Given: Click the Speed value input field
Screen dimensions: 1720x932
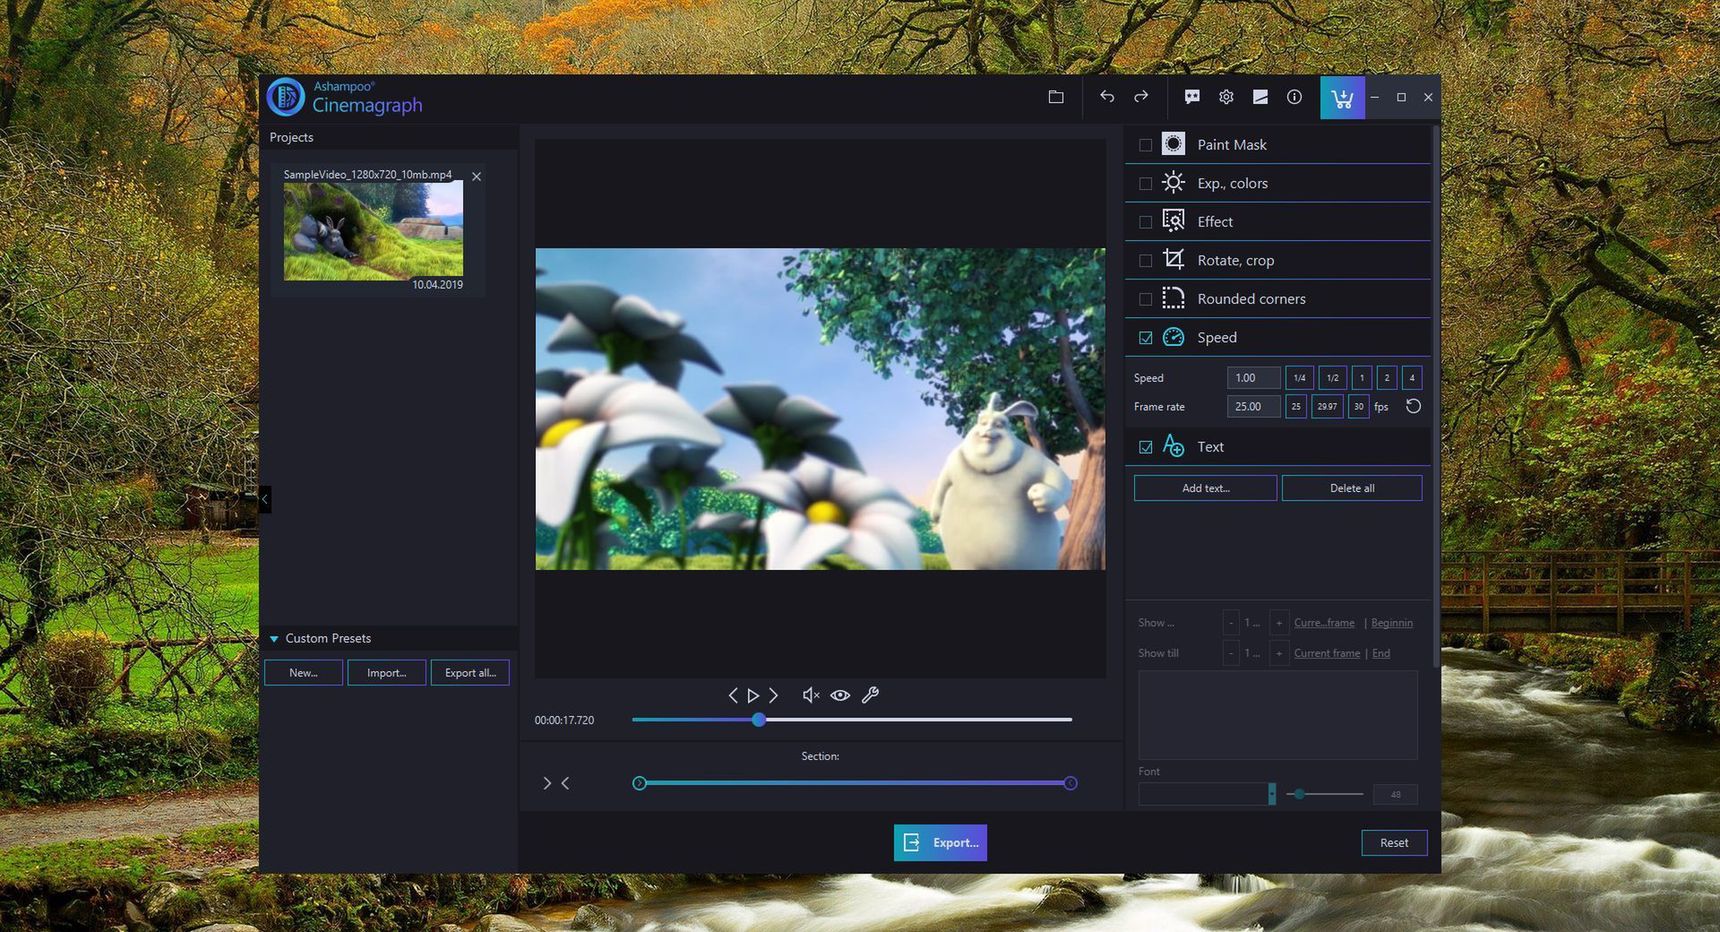Looking at the screenshot, I should click(1254, 378).
